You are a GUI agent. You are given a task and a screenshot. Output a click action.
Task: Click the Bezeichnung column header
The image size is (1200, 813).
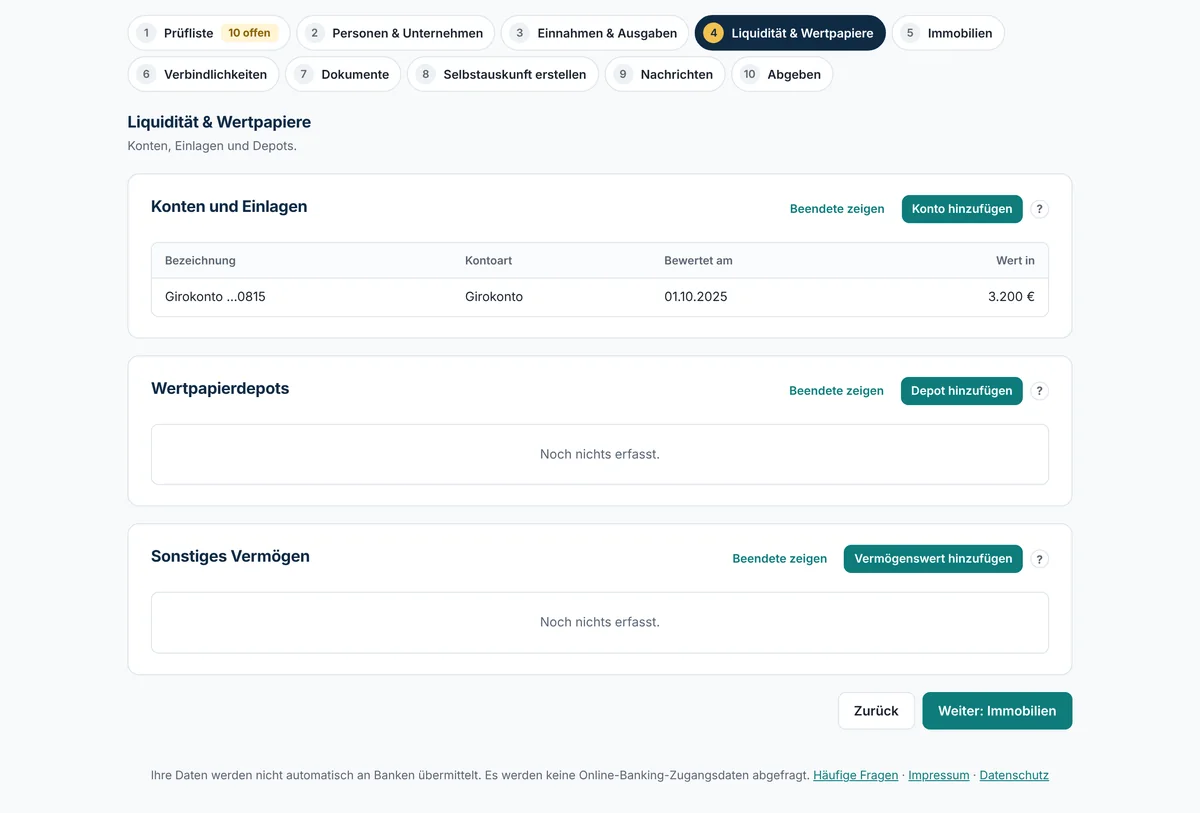point(200,261)
